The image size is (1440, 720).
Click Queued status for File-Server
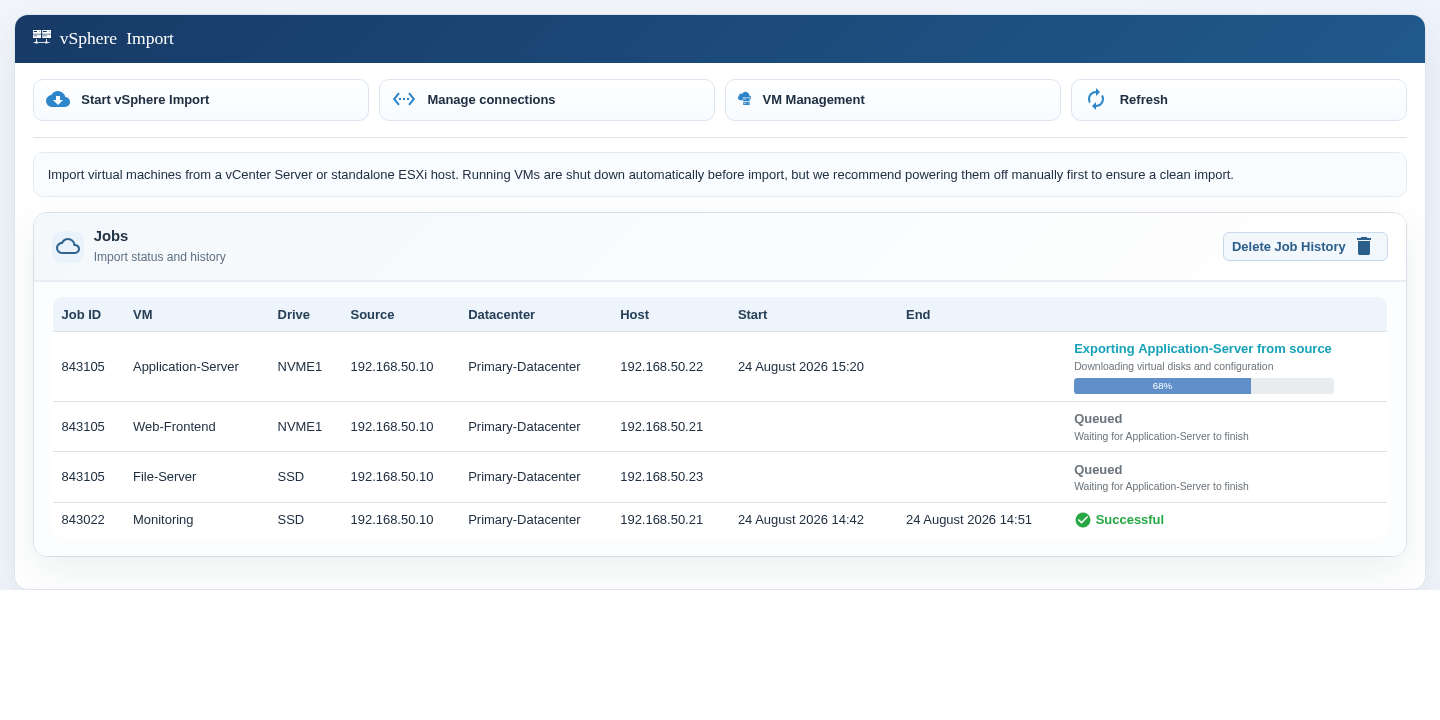tap(1098, 469)
